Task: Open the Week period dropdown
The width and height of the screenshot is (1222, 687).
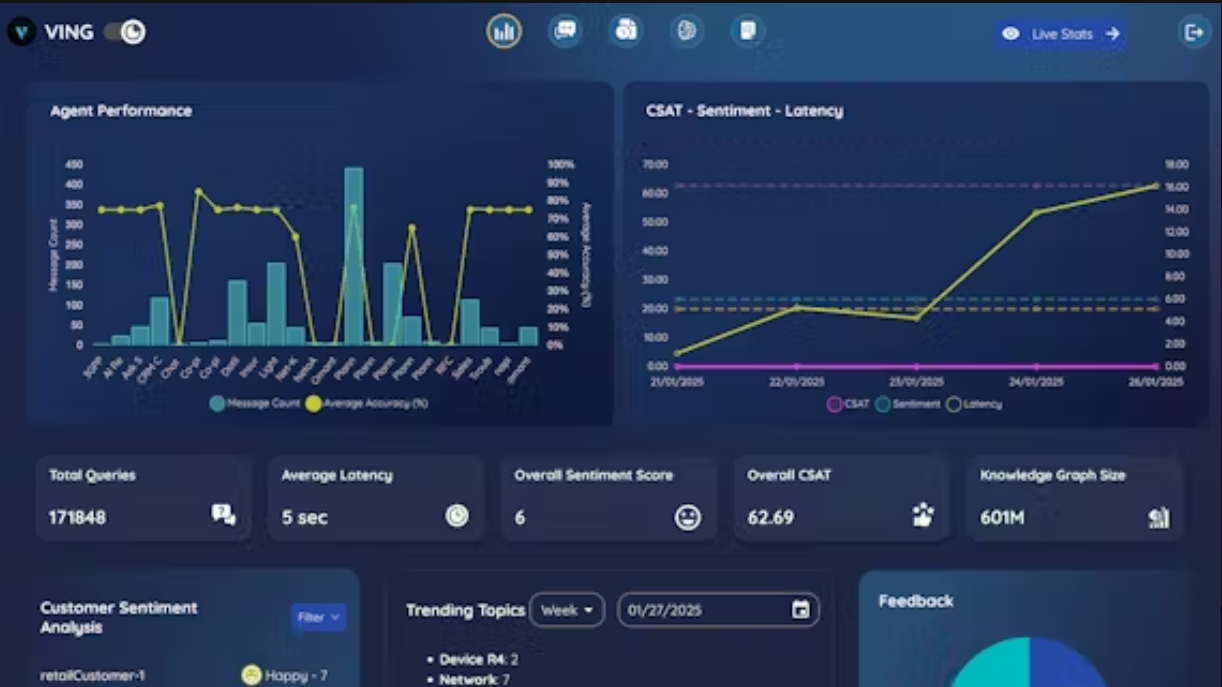Action: [x=567, y=610]
